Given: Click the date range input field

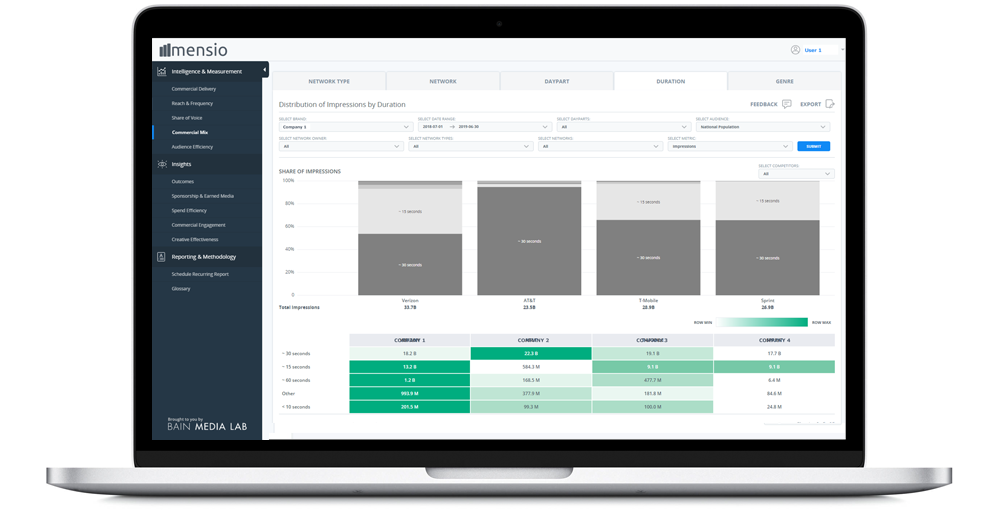Looking at the screenshot, I should (484, 127).
